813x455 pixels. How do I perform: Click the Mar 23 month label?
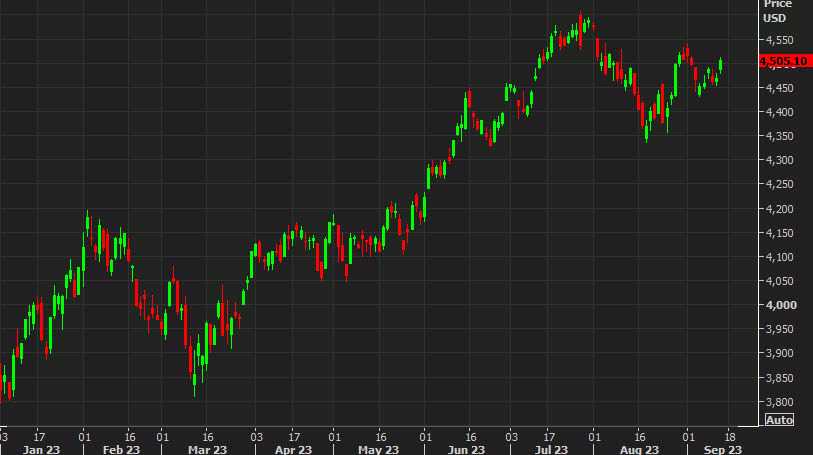tap(207, 449)
